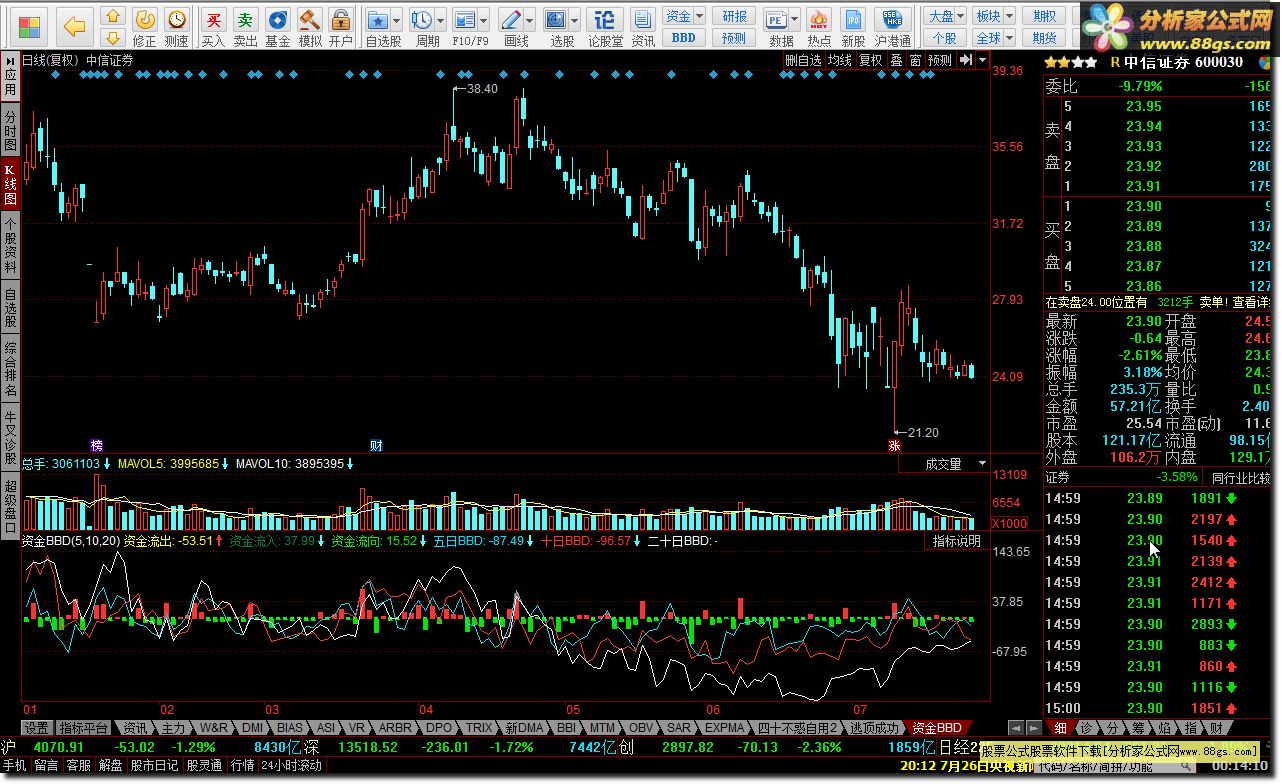
Task: Select the 画线 drawing pen tool
Action: tap(510, 20)
